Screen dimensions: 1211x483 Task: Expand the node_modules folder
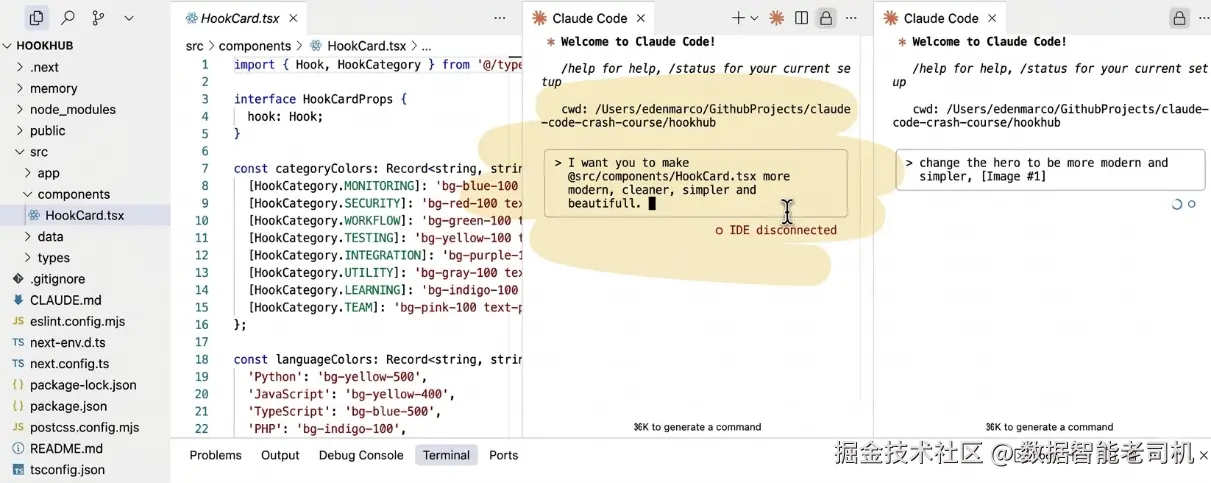72,109
